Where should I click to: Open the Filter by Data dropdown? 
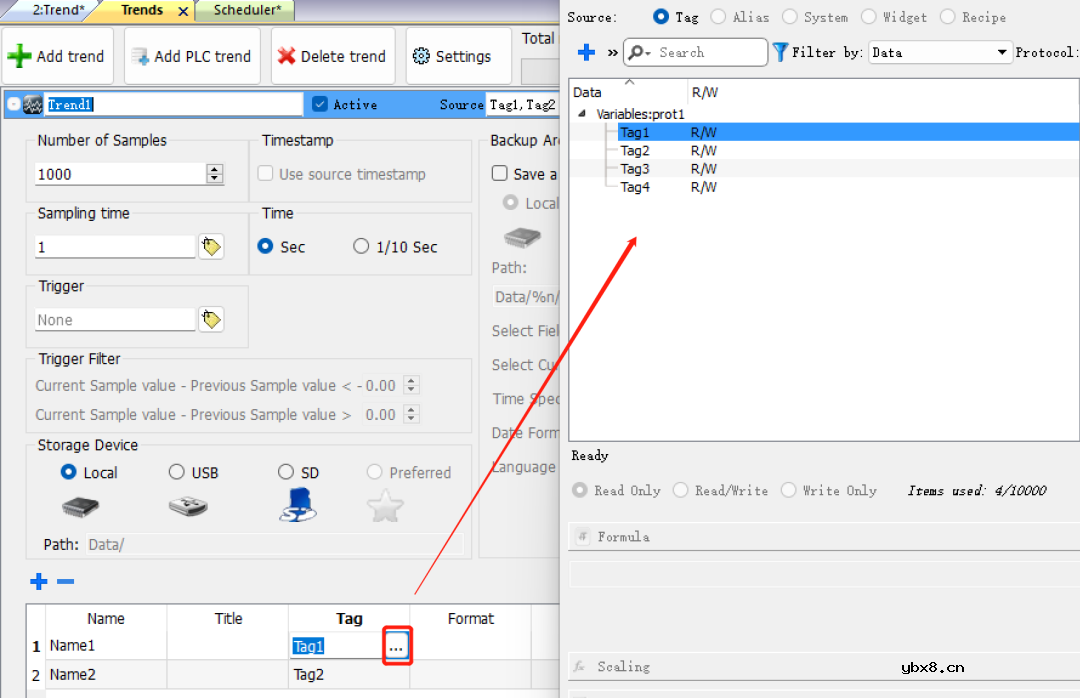point(940,52)
